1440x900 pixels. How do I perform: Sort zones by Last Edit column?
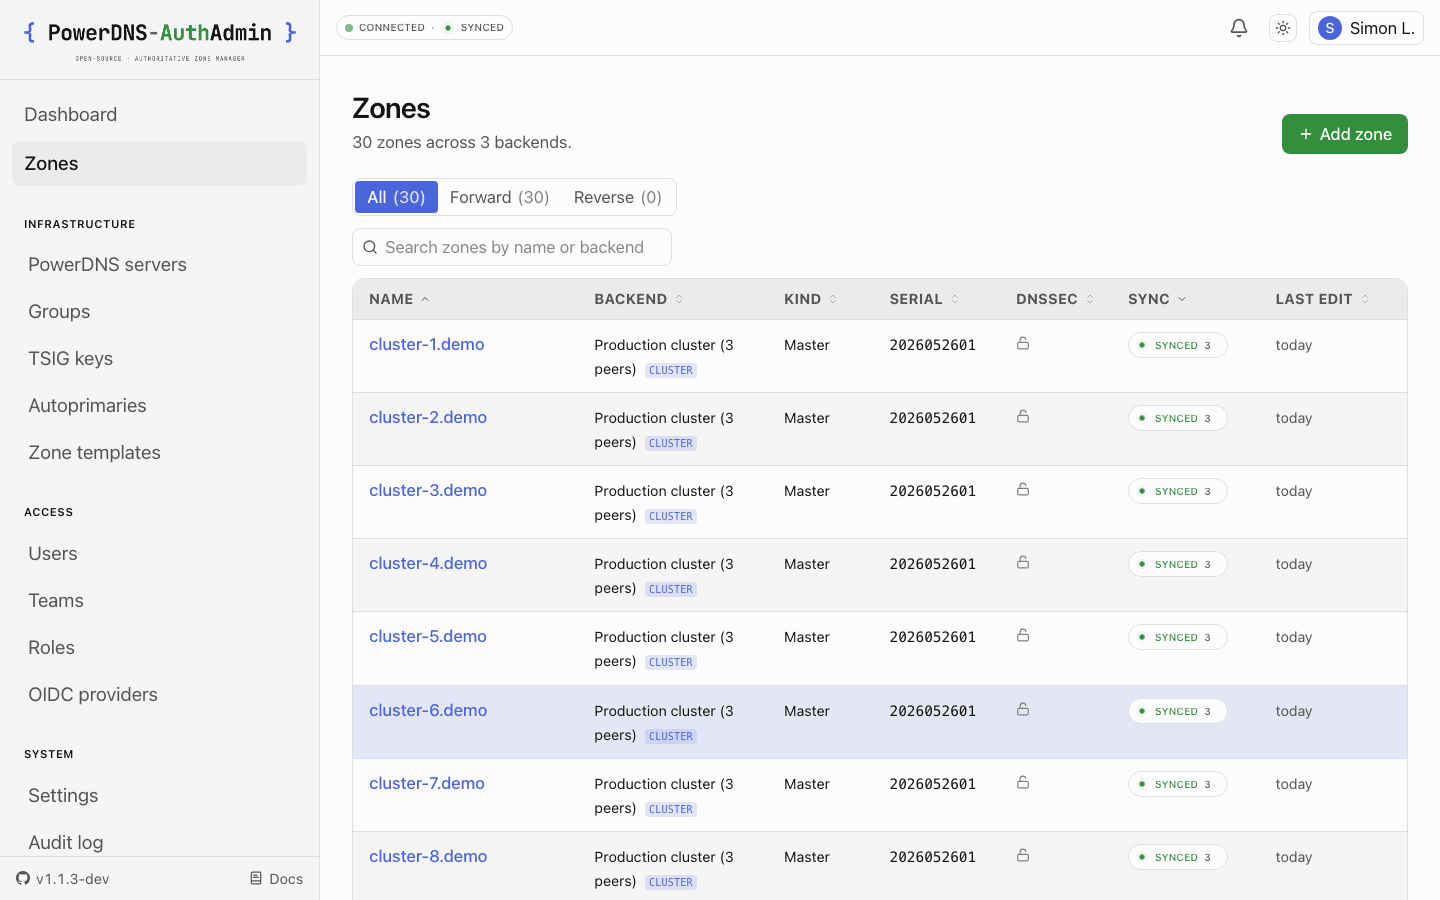point(1322,299)
